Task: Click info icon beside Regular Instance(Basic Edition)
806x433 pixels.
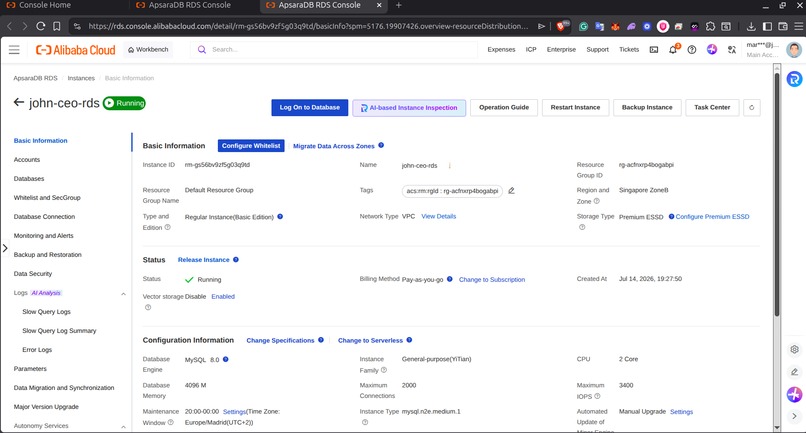Action: pos(280,216)
